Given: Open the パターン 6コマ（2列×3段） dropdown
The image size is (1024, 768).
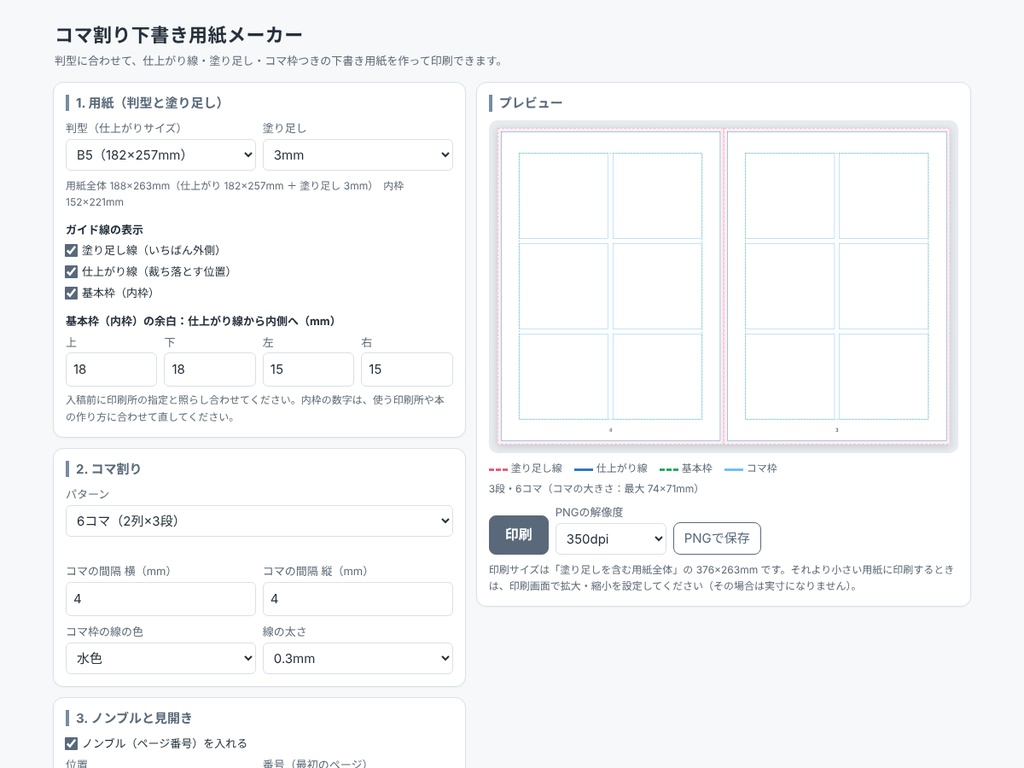Looking at the screenshot, I should click(x=259, y=521).
